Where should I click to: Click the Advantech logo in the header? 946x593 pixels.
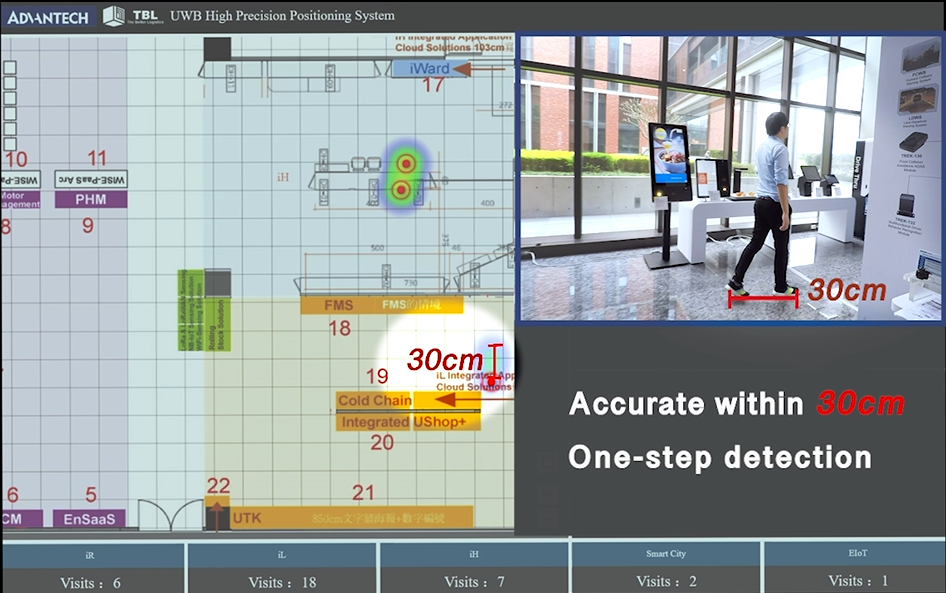coord(48,17)
